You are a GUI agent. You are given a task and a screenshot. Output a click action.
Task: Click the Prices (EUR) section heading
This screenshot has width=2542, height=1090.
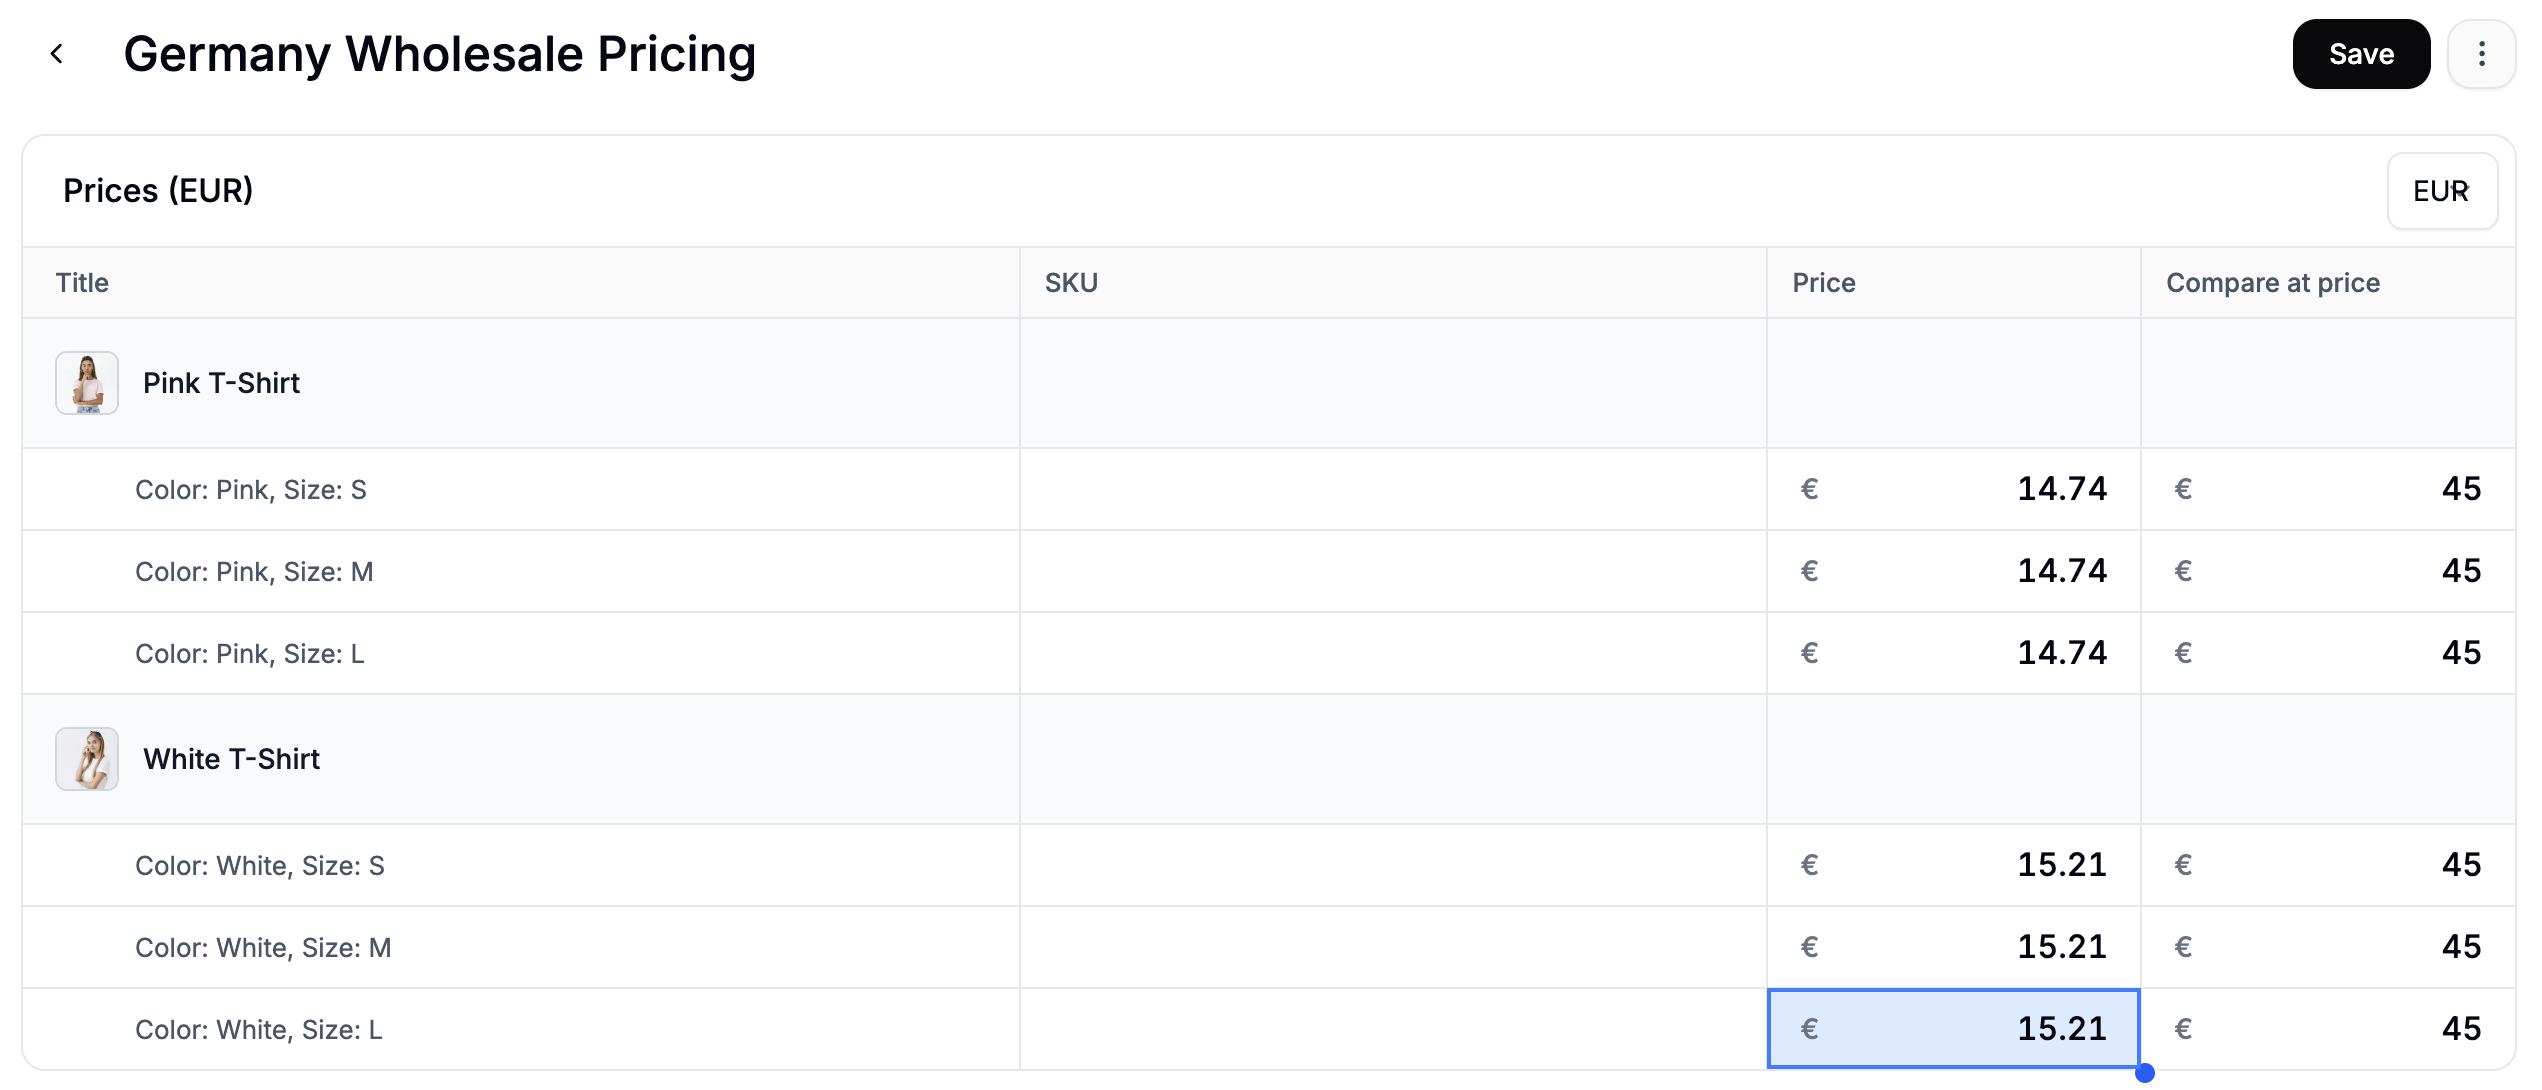click(x=158, y=190)
